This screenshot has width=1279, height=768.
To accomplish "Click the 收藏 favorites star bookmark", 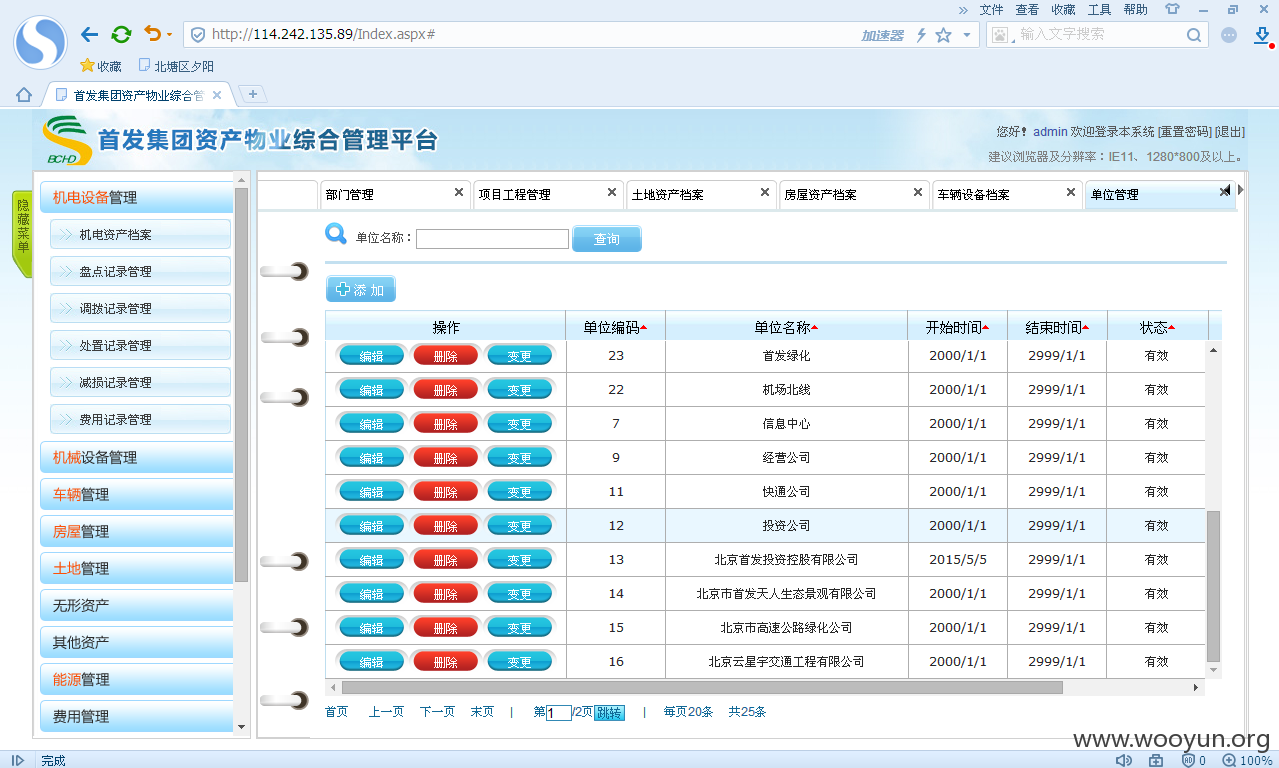I will [100, 66].
